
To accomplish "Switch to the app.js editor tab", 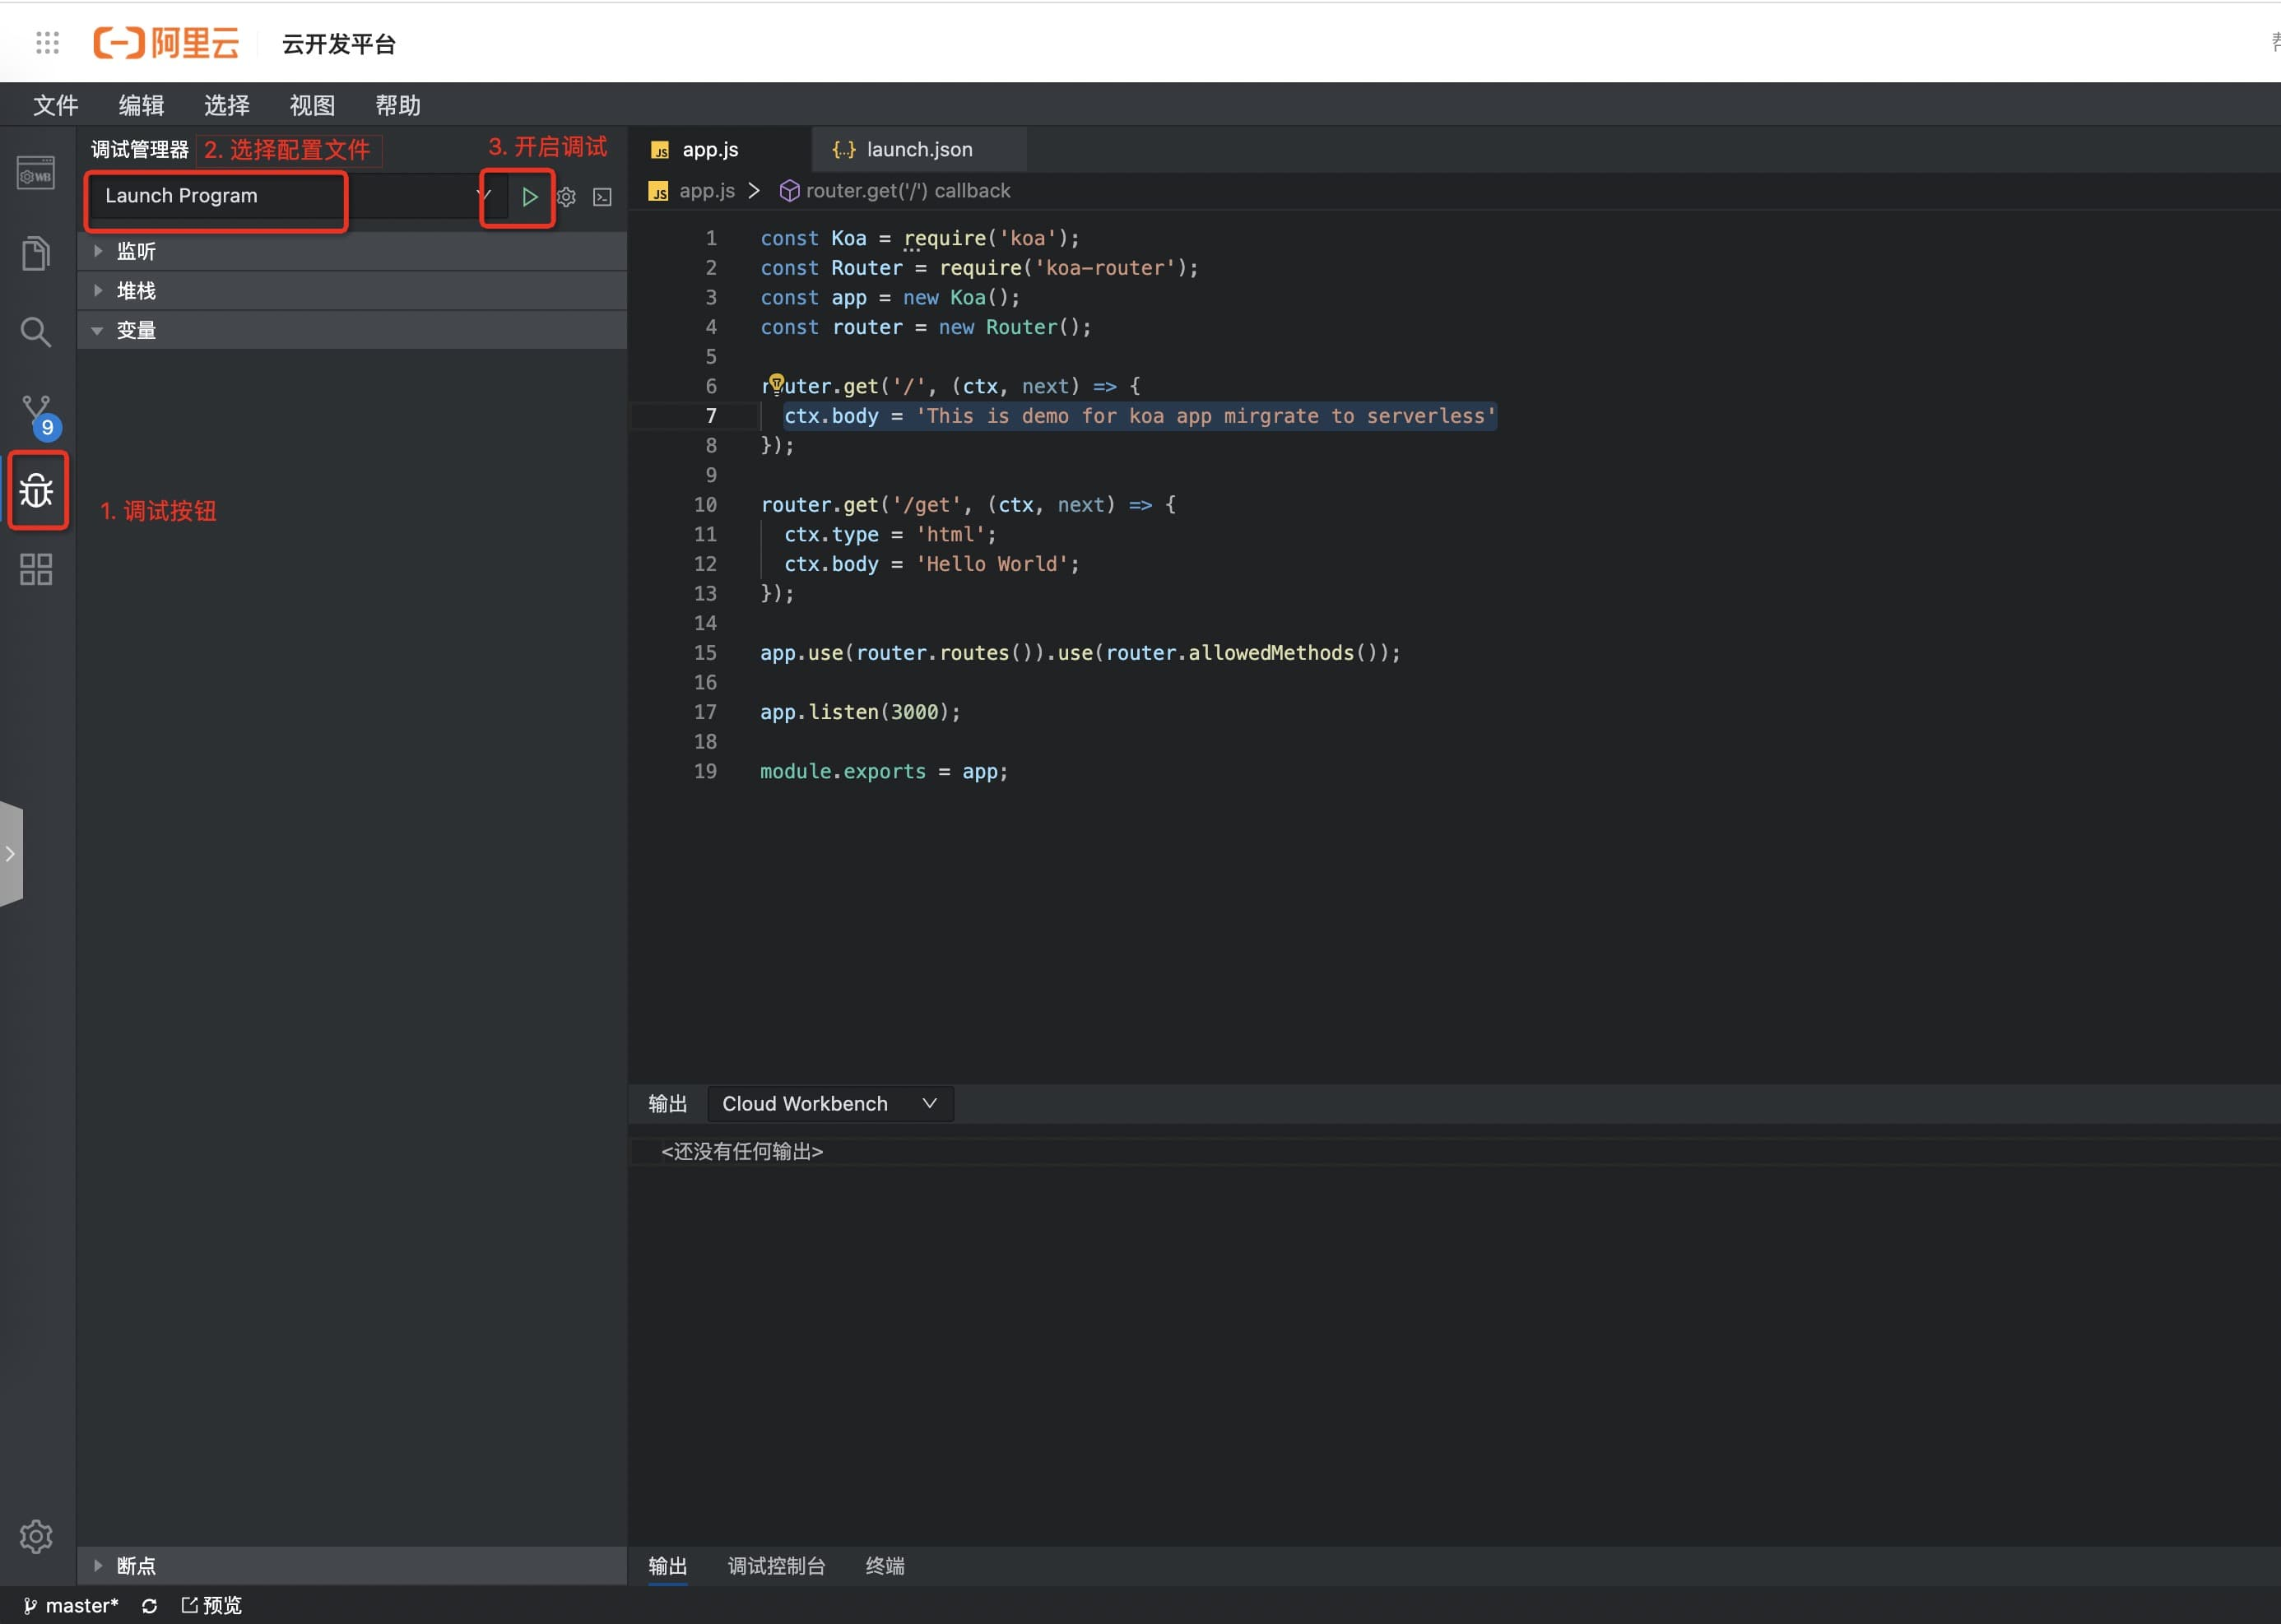I will coord(720,149).
